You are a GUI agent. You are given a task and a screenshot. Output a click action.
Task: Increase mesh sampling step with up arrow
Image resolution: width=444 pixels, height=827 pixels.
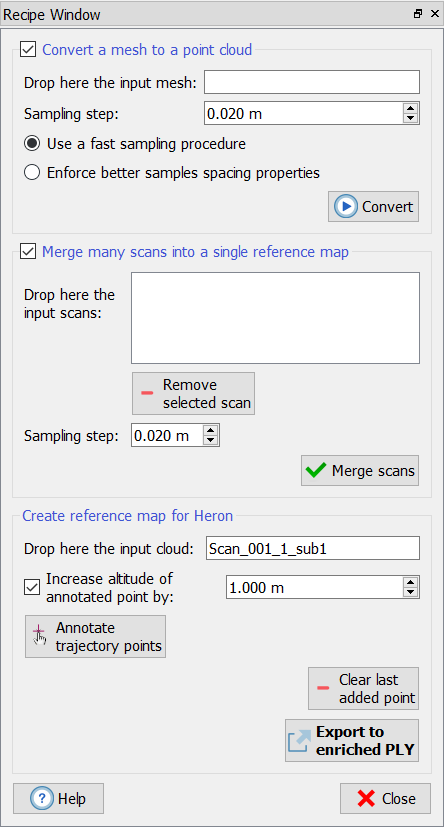pos(410,108)
